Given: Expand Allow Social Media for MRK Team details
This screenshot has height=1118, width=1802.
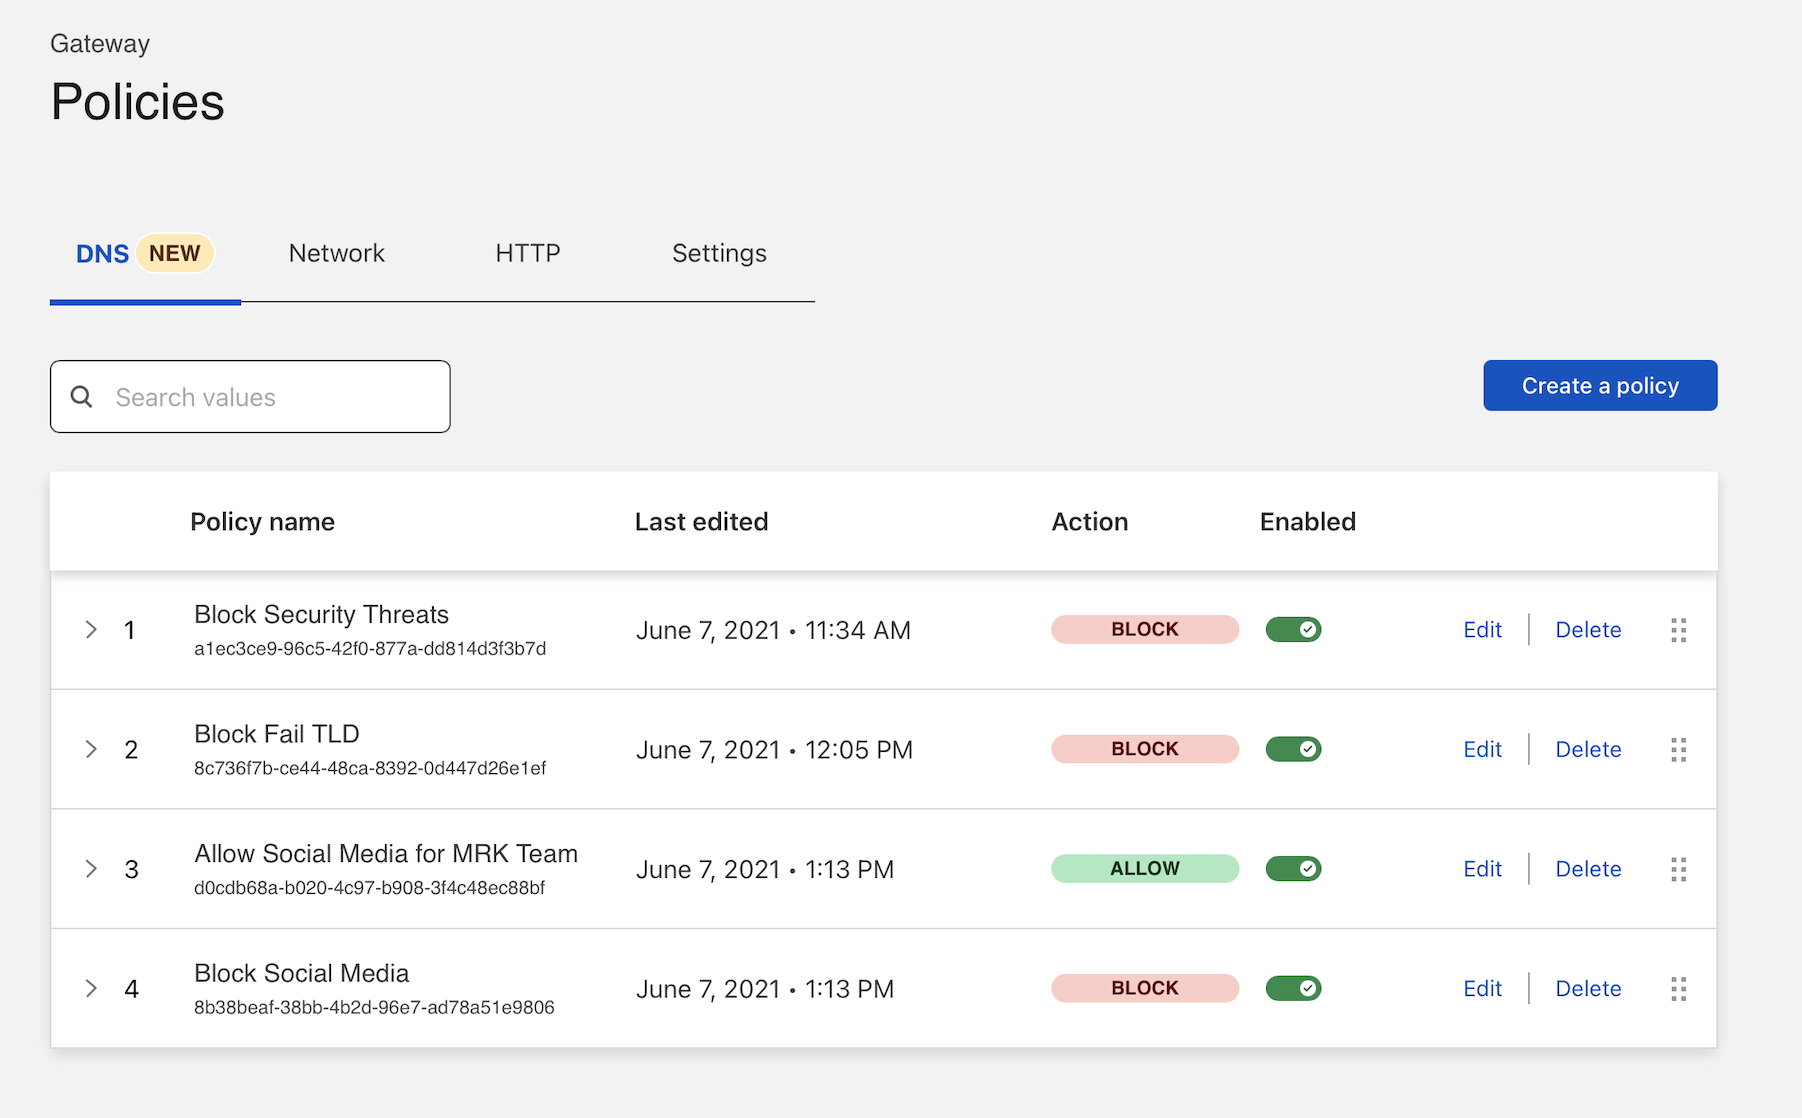Looking at the screenshot, I should (91, 869).
